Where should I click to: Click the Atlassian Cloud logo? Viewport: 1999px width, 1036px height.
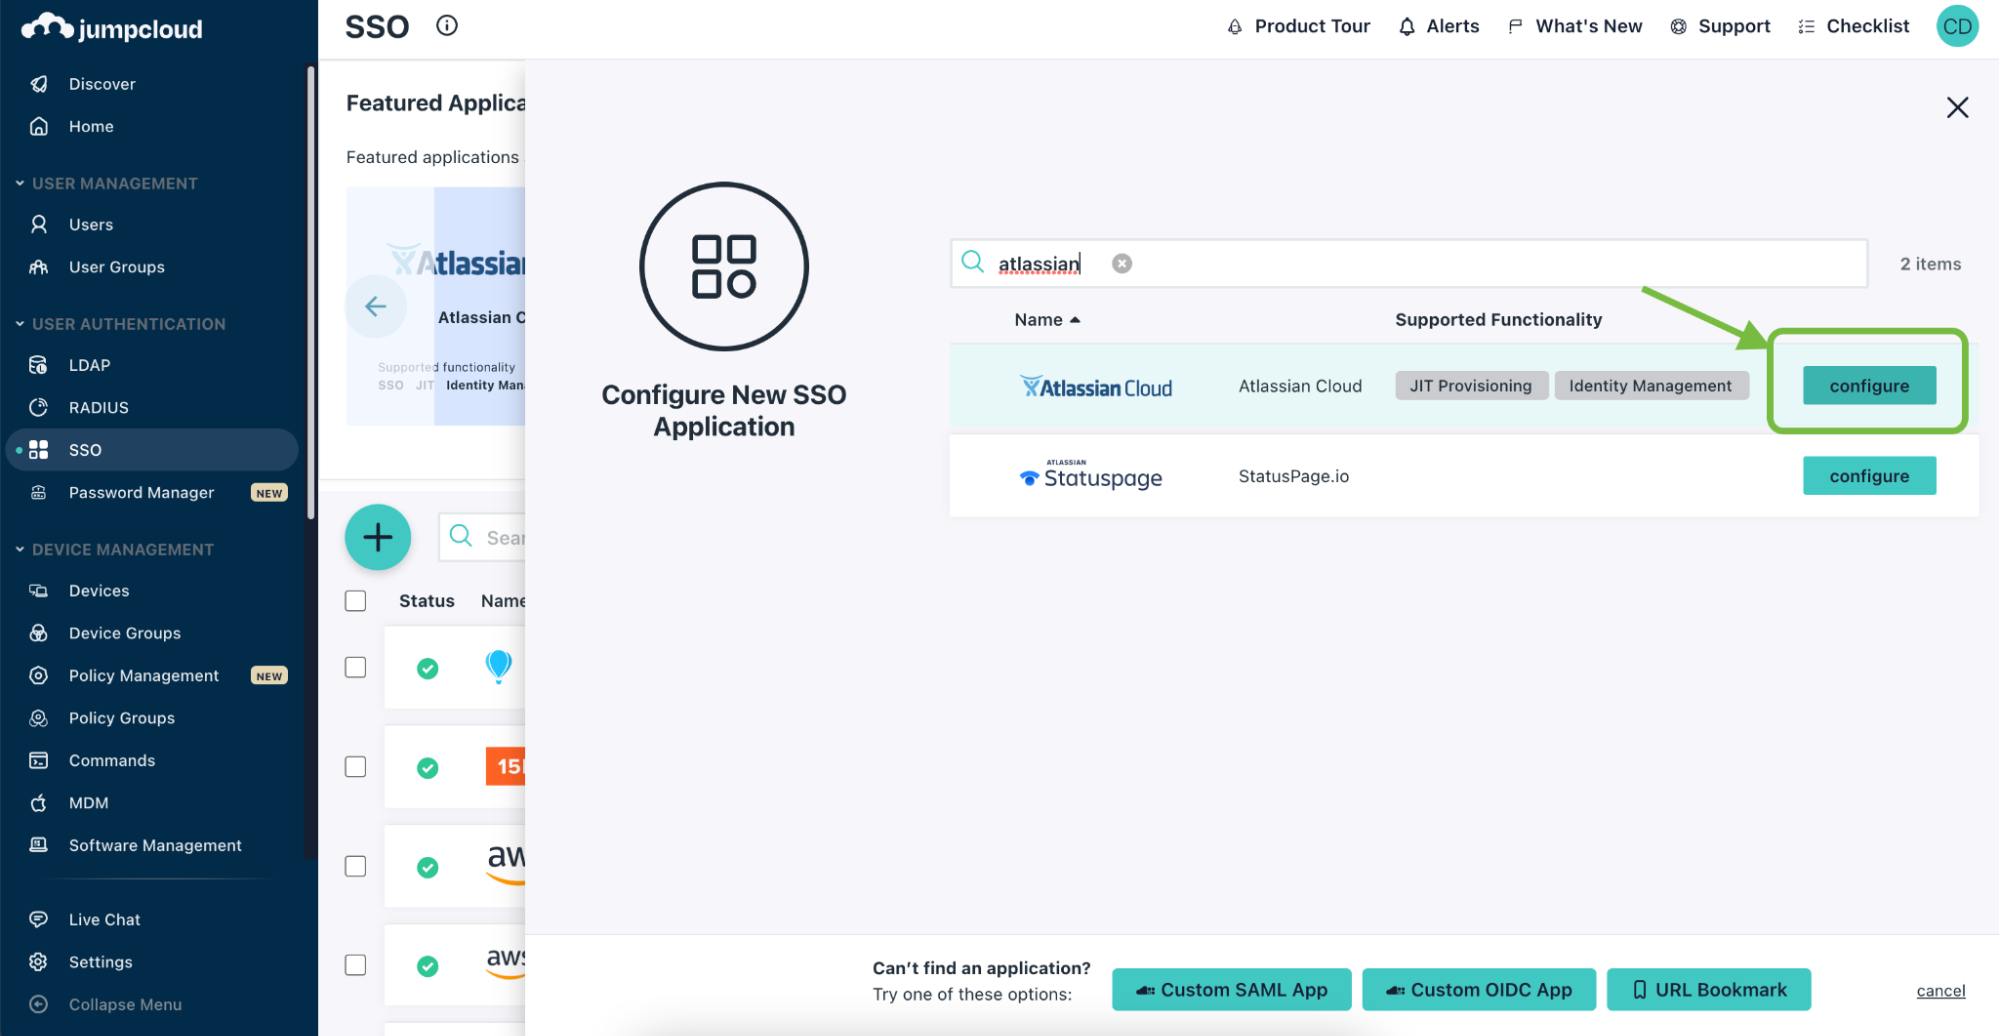1096,387
